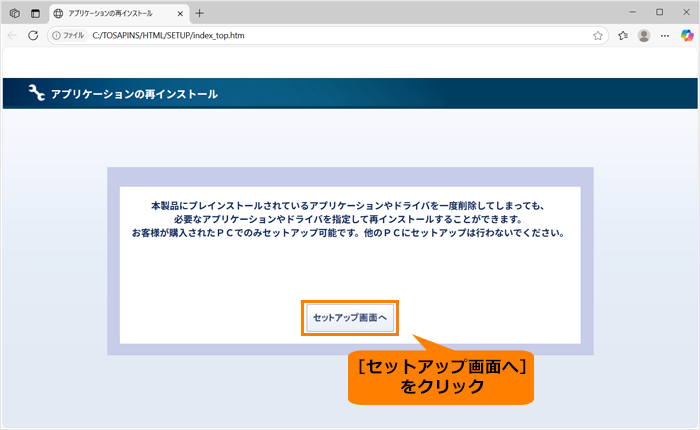Click the line 必要なアプリケーションやドライバを指定して
Viewport: 700px width, 430px height.
[348, 219]
